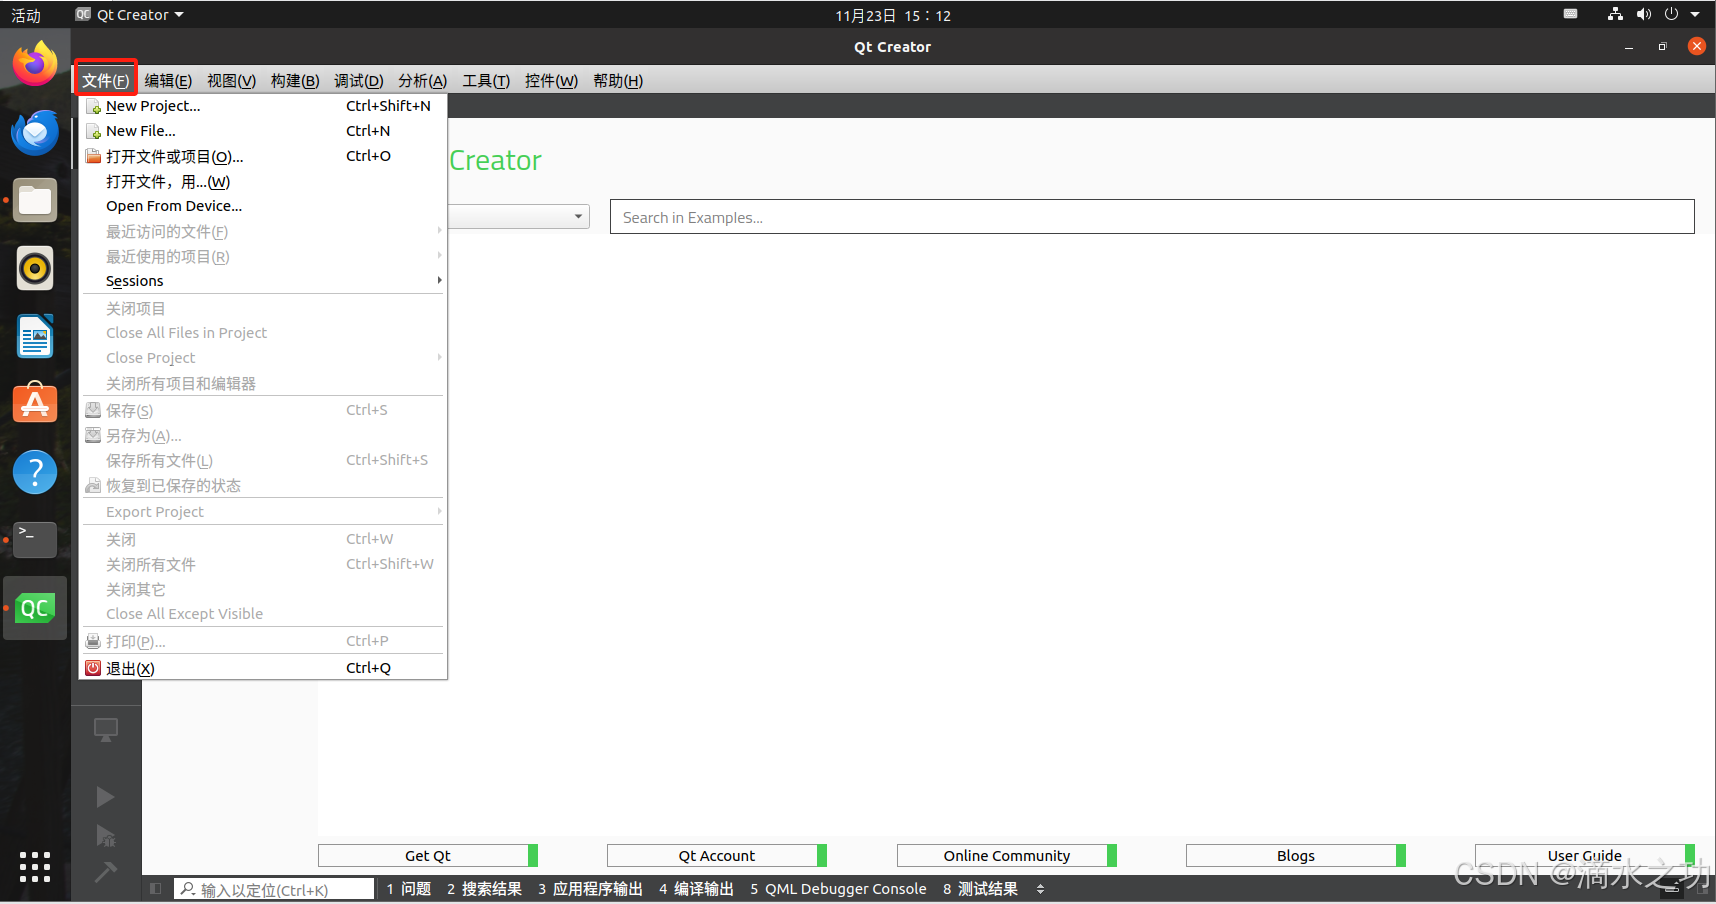The height and width of the screenshot is (904, 1716).
Task: Open the examples kit combo box
Action: tap(518, 217)
